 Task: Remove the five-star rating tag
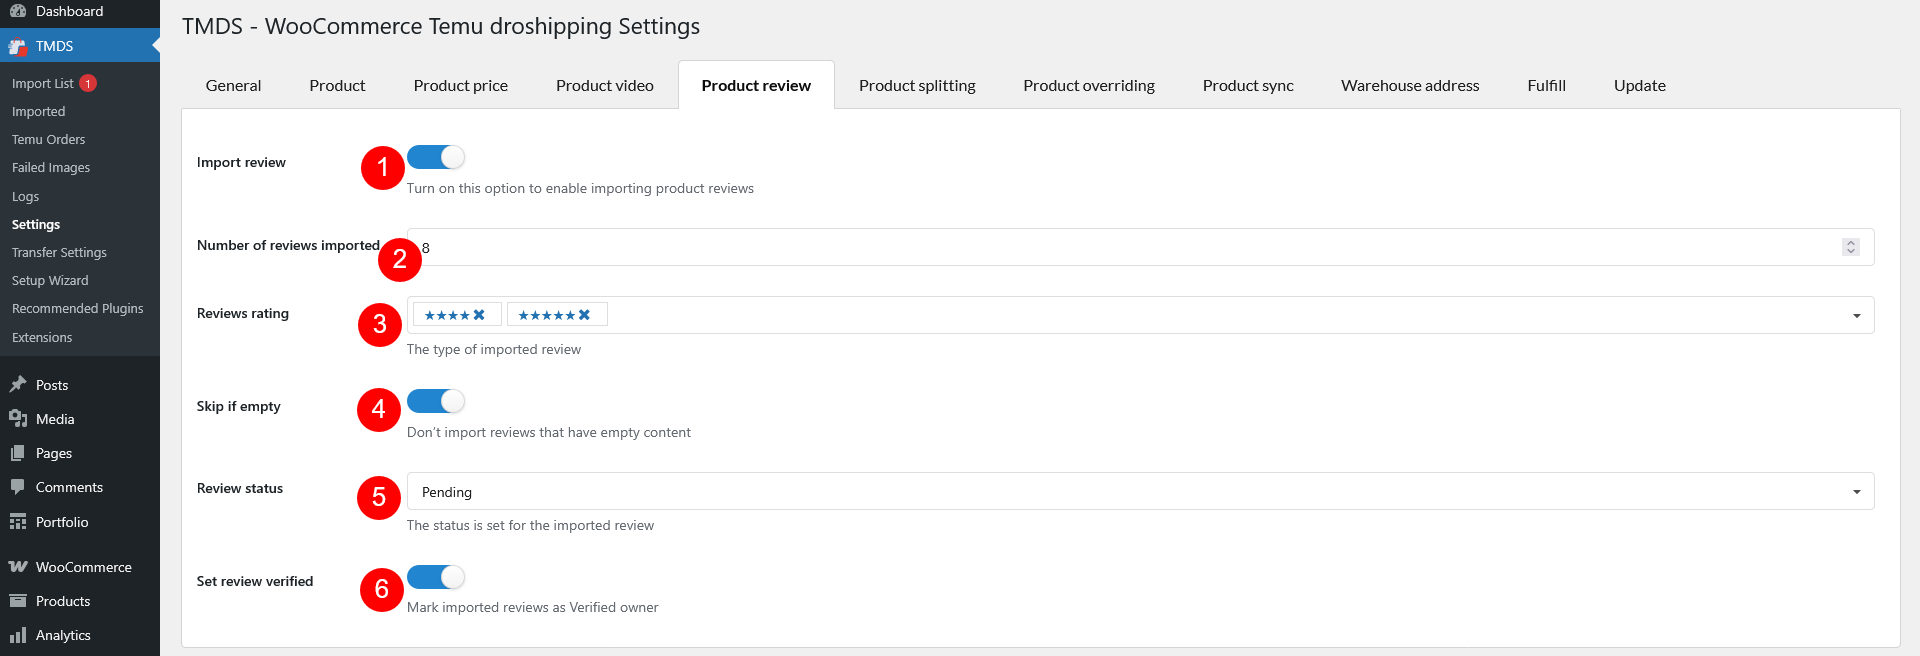click(x=584, y=315)
